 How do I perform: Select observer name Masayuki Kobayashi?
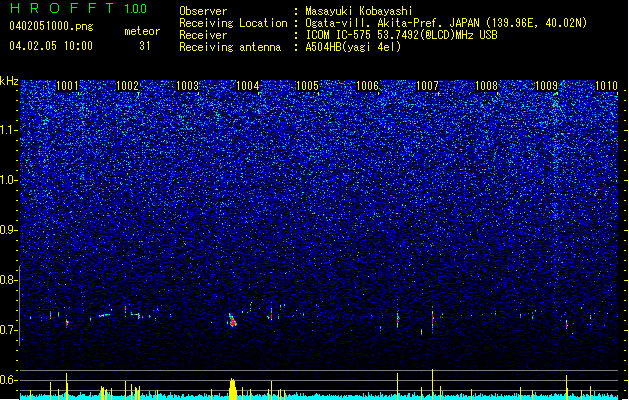pos(359,11)
